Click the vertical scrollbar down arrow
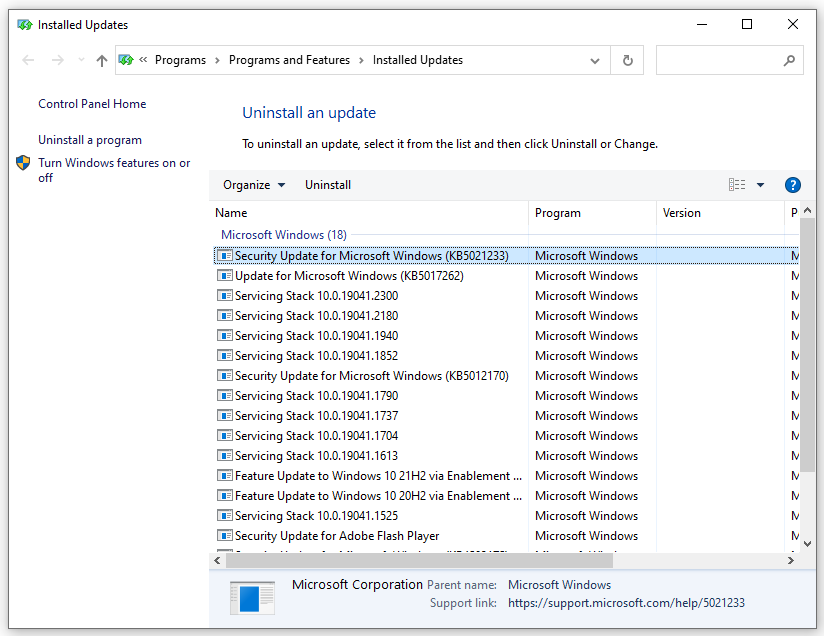This screenshot has height=636, width=824. pyautogui.click(x=808, y=544)
